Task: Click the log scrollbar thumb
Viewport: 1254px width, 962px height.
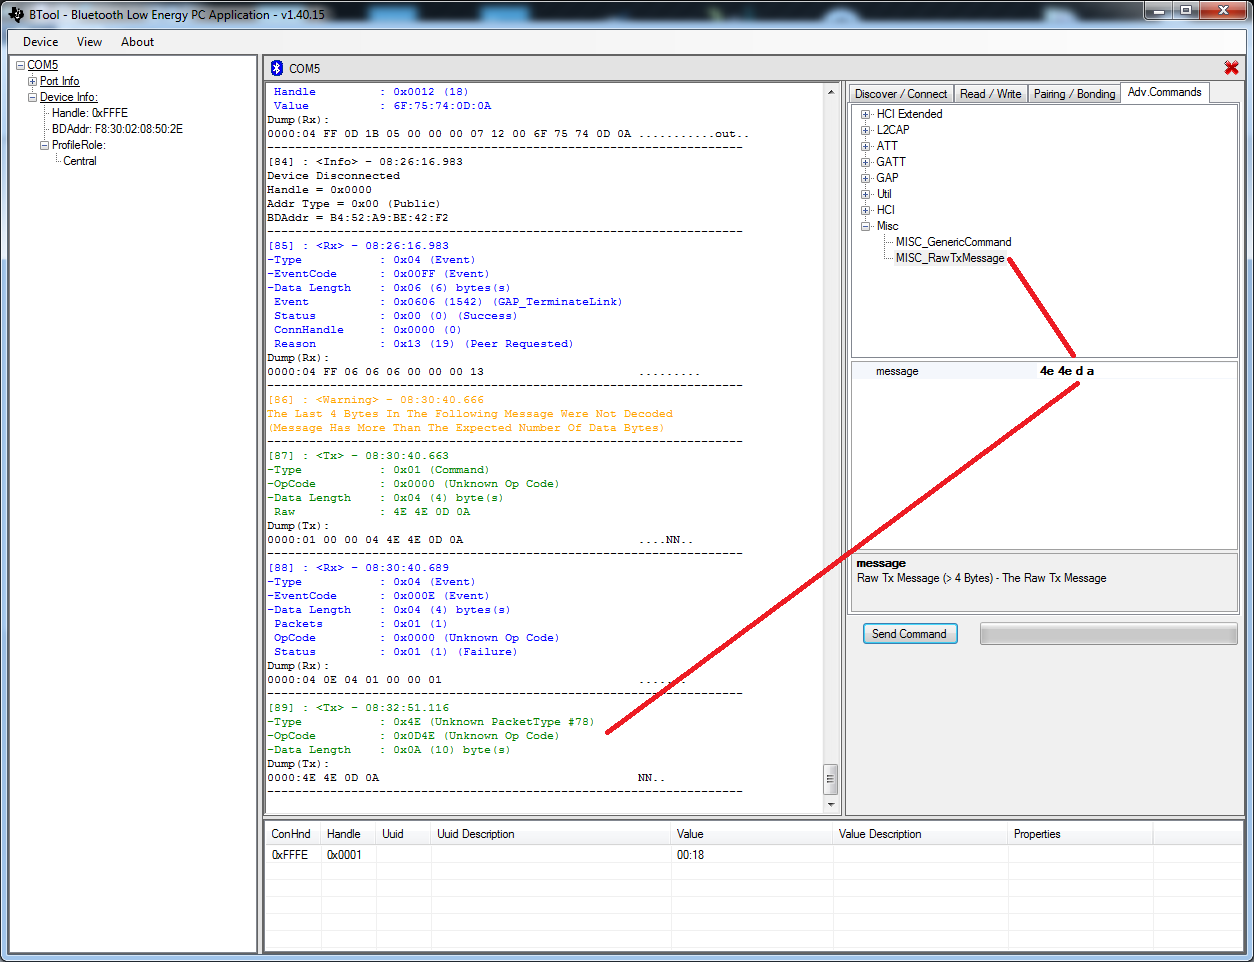Action: [x=830, y=779]
